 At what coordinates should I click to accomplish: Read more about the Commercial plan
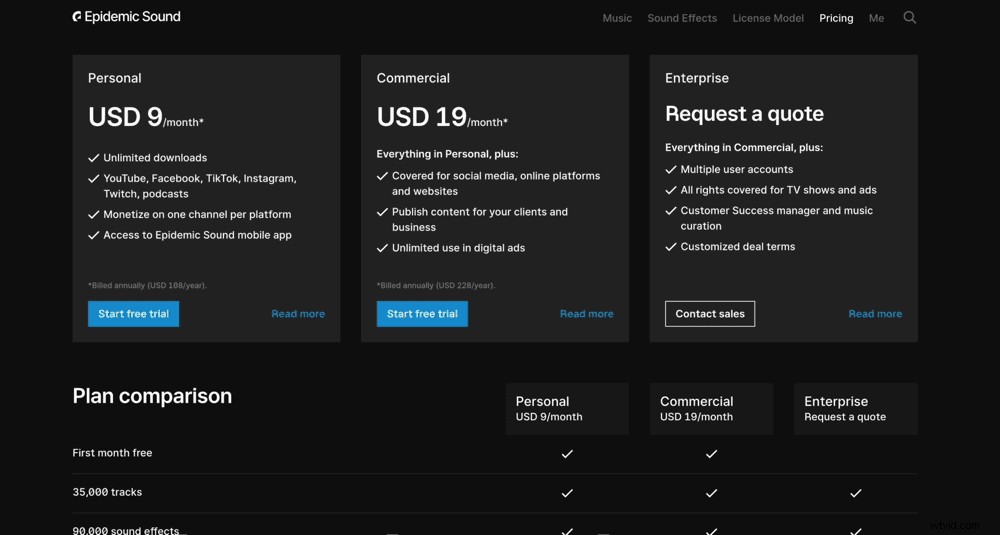[586, 314]
